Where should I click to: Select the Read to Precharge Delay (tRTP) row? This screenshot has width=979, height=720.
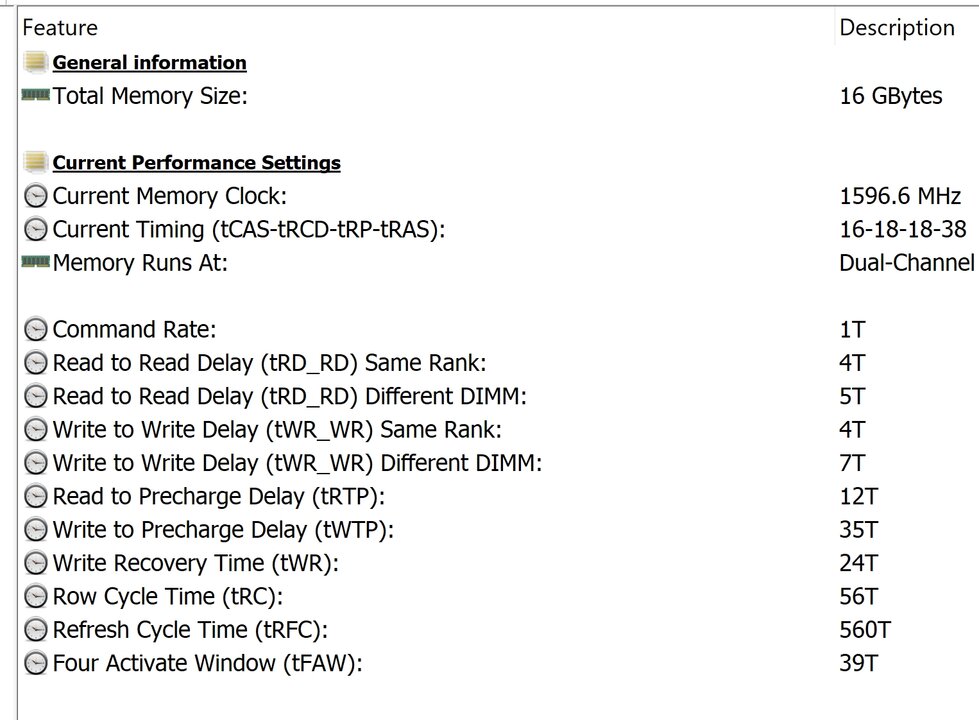pos(498,496)
